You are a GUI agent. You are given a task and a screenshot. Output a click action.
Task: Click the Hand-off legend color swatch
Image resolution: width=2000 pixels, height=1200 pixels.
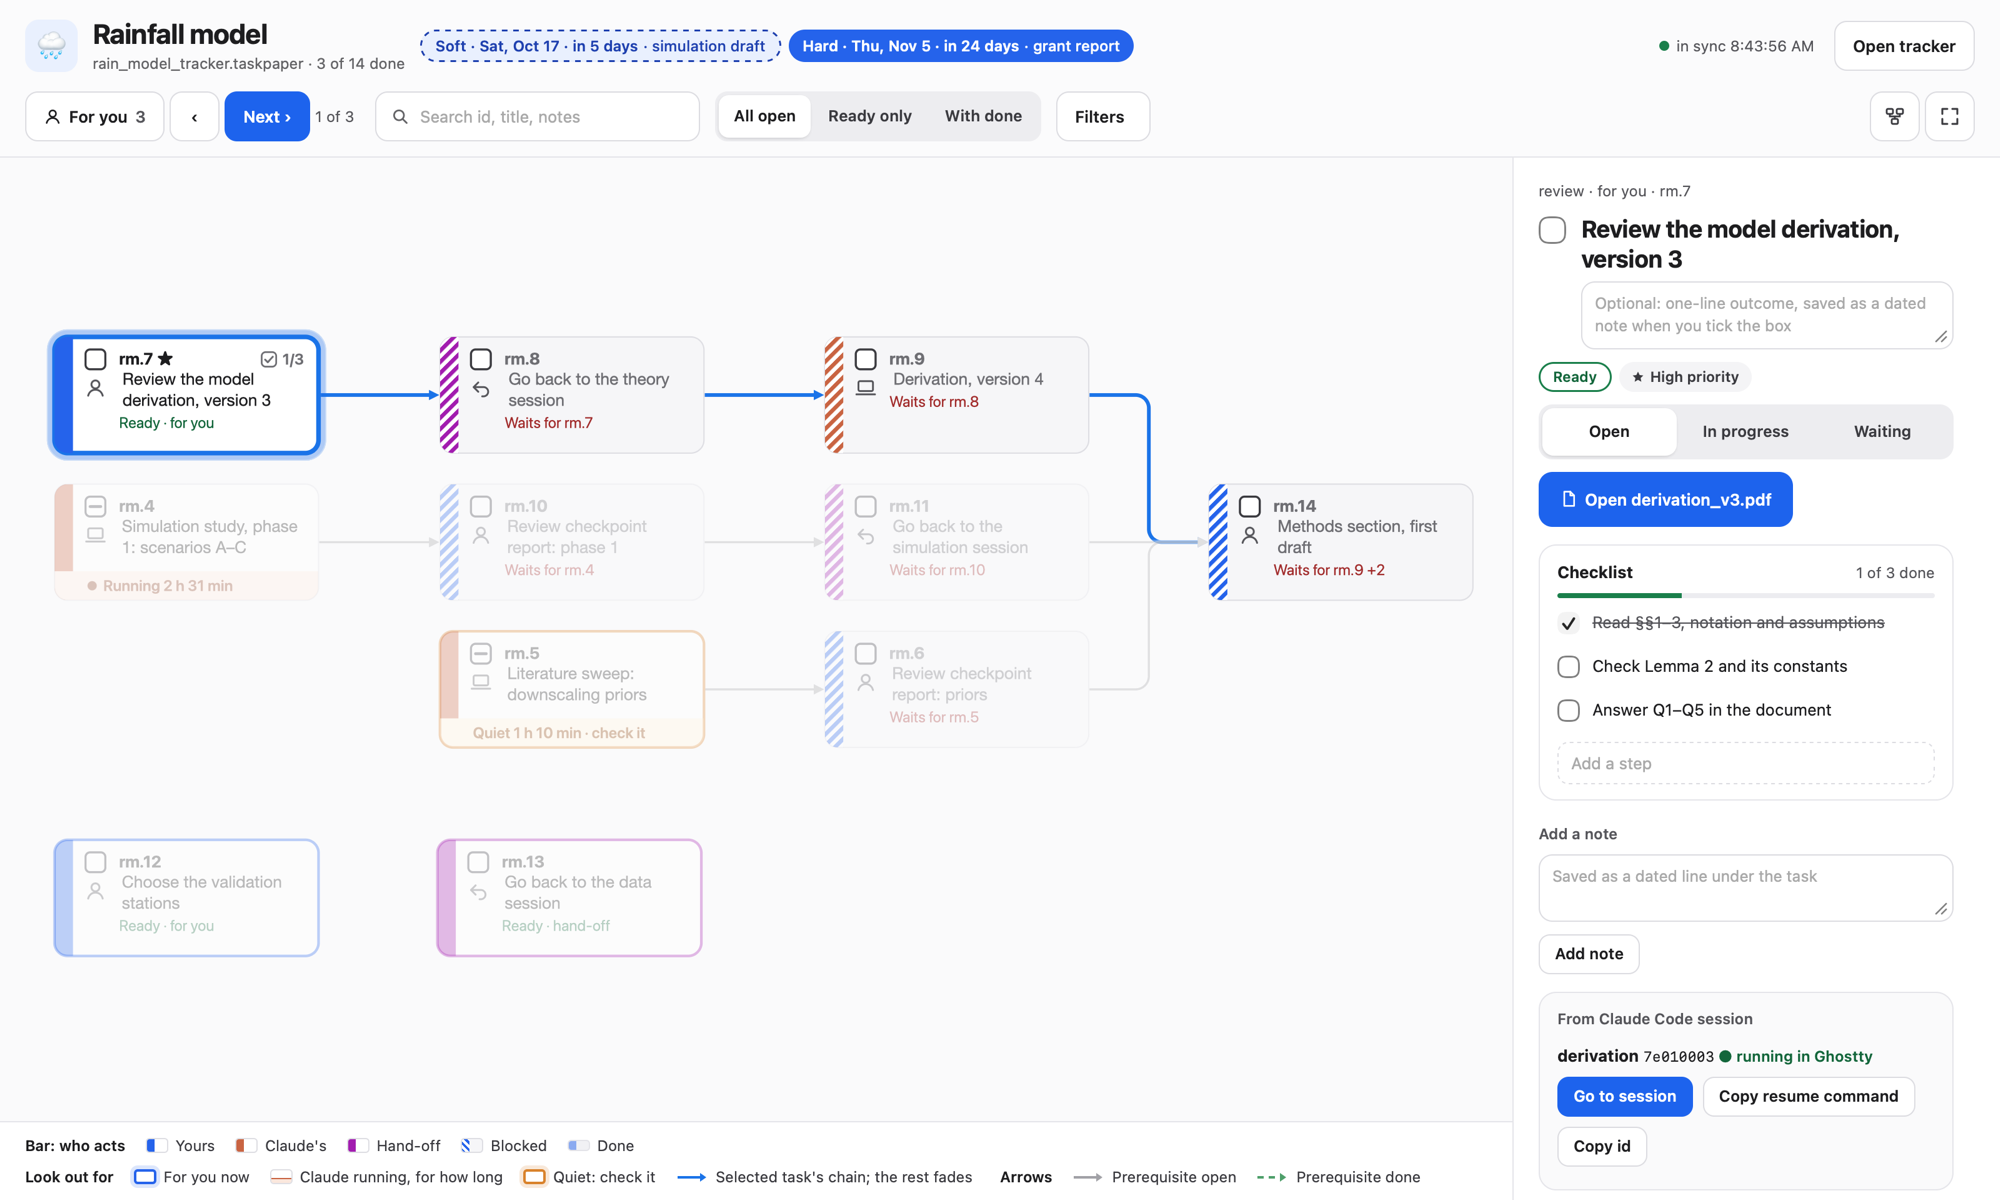357,1146
